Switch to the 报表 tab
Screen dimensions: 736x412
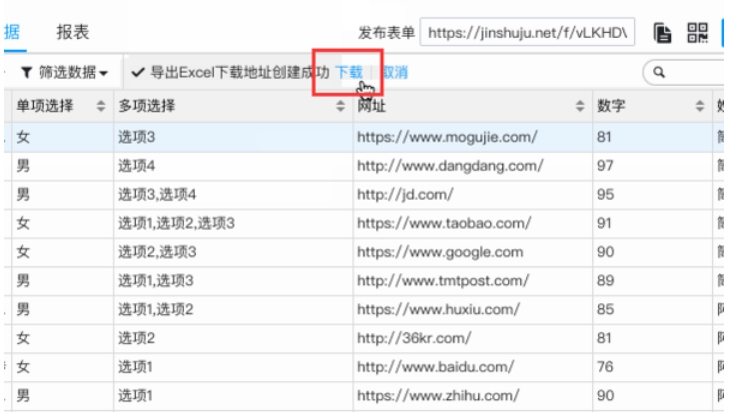click(72, 32)
